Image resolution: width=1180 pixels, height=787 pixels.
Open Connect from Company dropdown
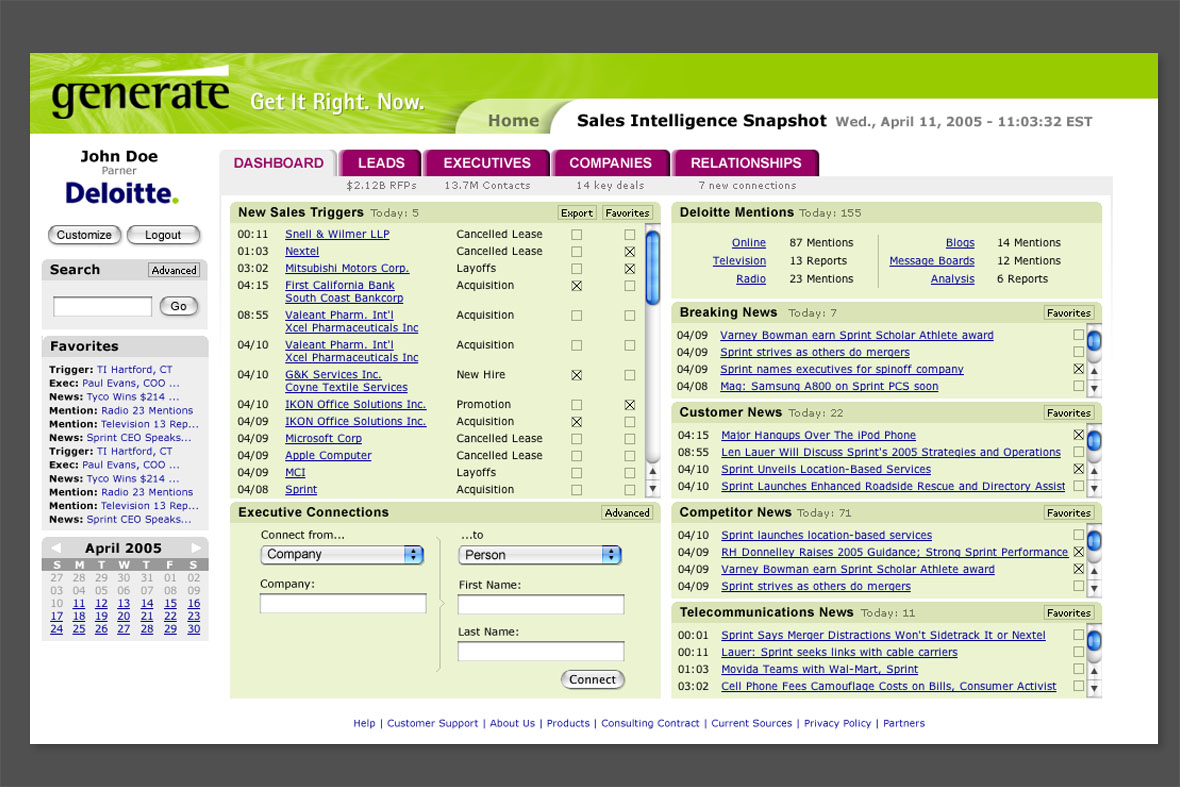click(x=342, y=555)
